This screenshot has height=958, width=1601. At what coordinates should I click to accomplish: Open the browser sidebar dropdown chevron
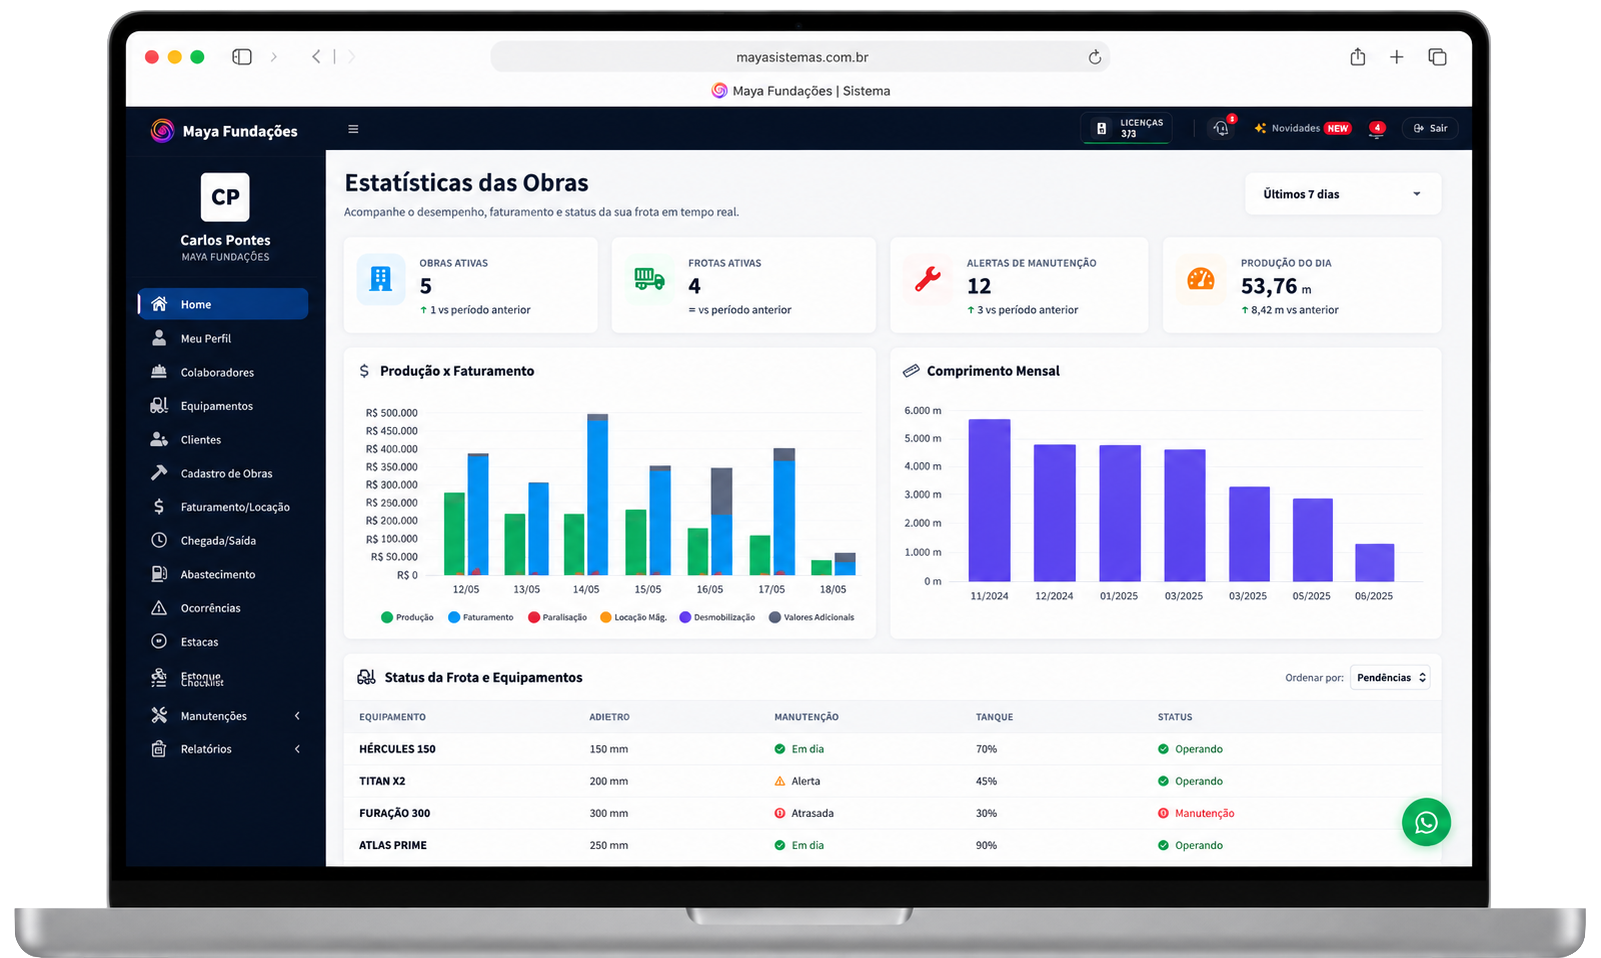[x=274, y=57]
